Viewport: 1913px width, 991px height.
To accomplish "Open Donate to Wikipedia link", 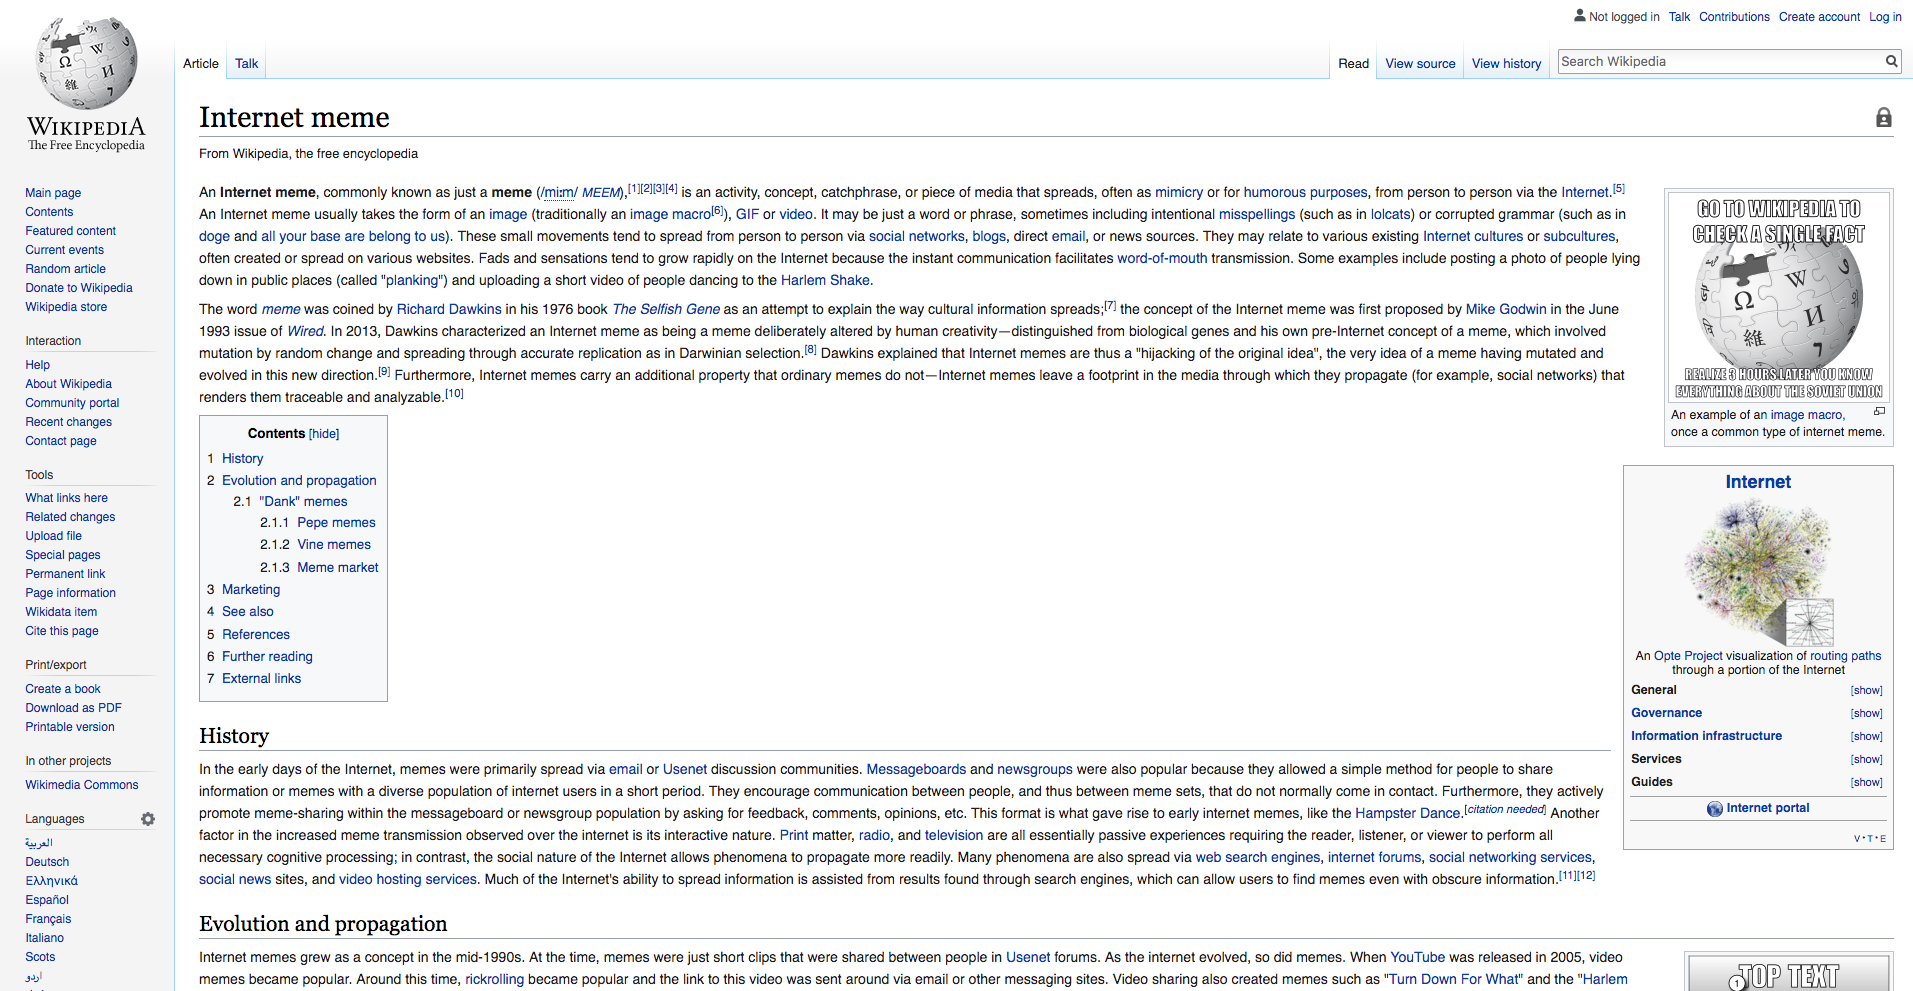I will tap(79, 288).
